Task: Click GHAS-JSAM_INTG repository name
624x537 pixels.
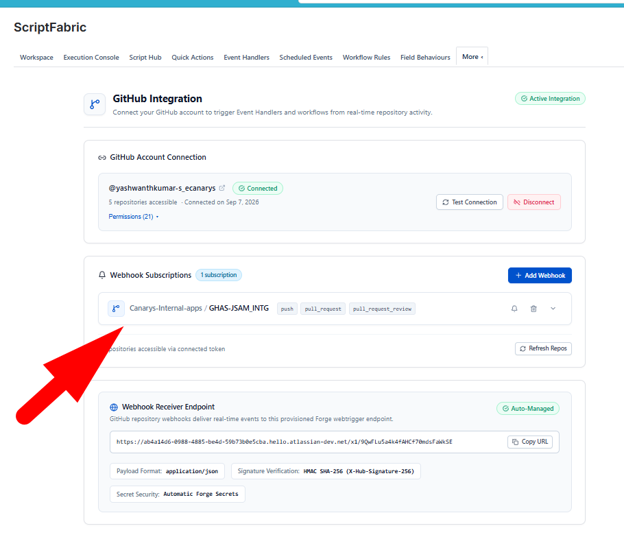Action: point(239,308)
